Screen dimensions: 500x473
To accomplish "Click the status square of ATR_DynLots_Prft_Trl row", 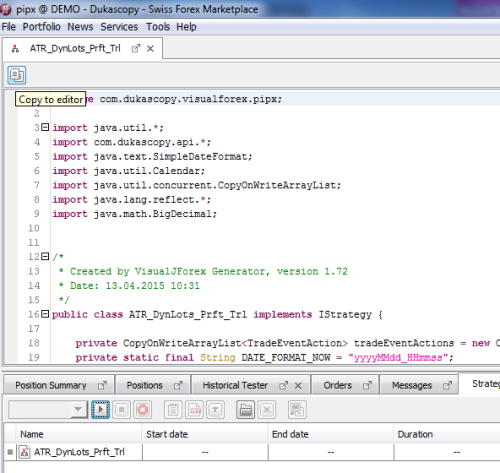I will coord(10,452).
